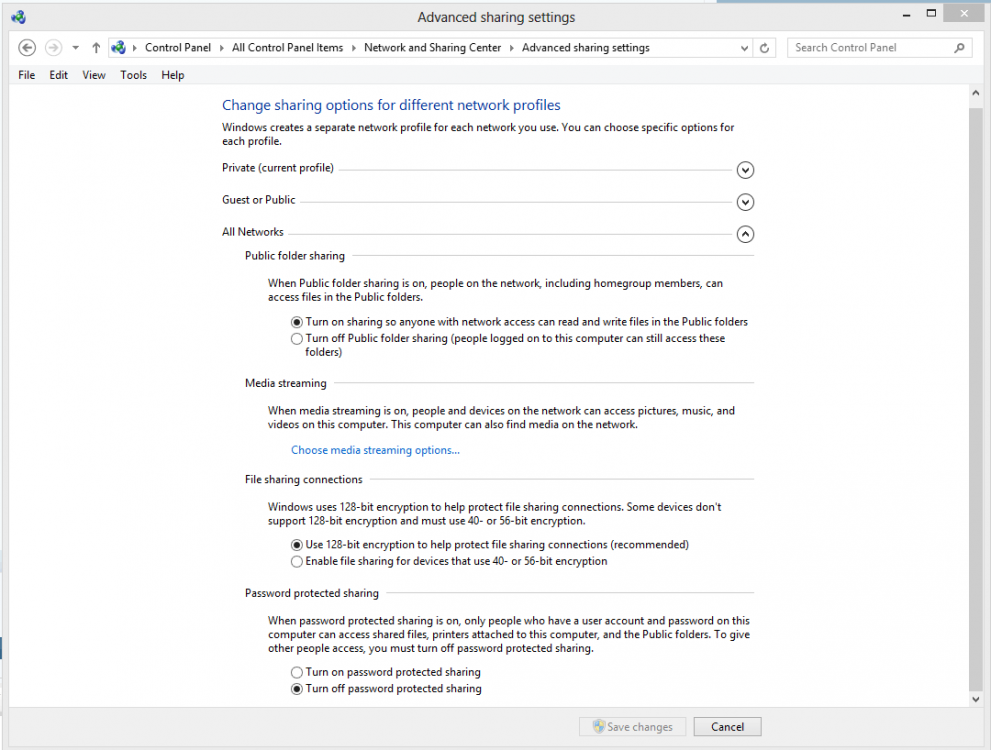The image size is (991, 750).
Task: Click the refresh button beside address bar
Action: click(x=765, y=47)
